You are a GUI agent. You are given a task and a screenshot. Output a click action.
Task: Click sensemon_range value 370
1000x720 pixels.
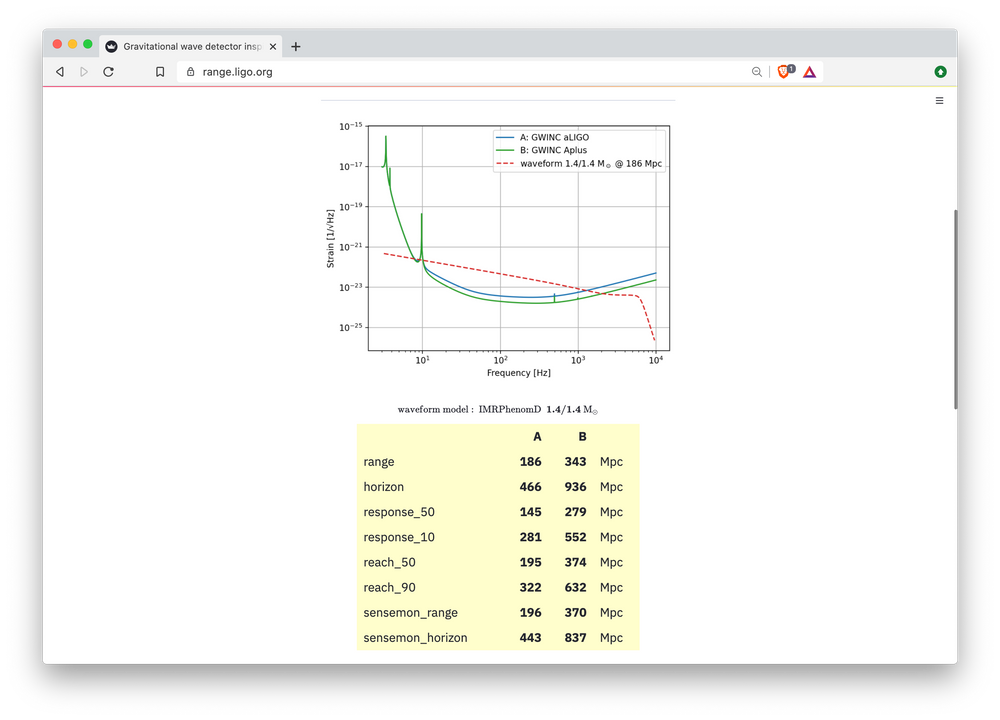coord(575,613)
